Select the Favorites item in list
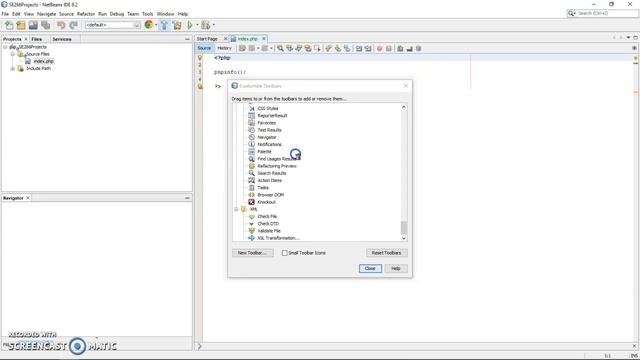Image resolution: width=640 pixels, height=360 pixels. [x=267, y=123]
